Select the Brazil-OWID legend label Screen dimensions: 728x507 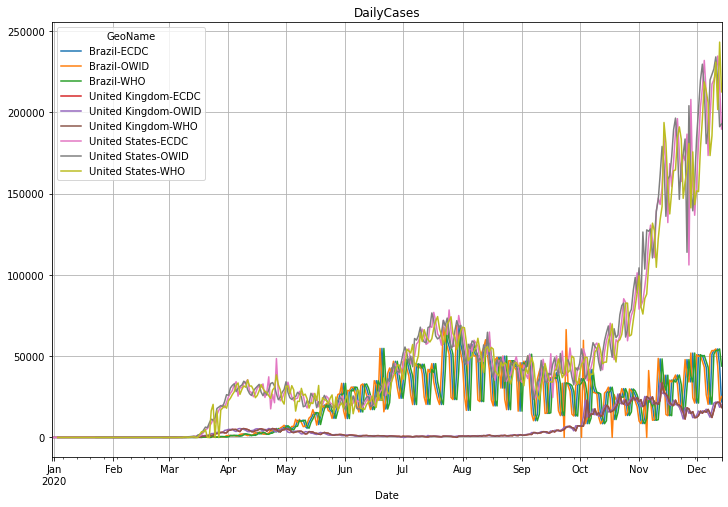click(119, 66)
